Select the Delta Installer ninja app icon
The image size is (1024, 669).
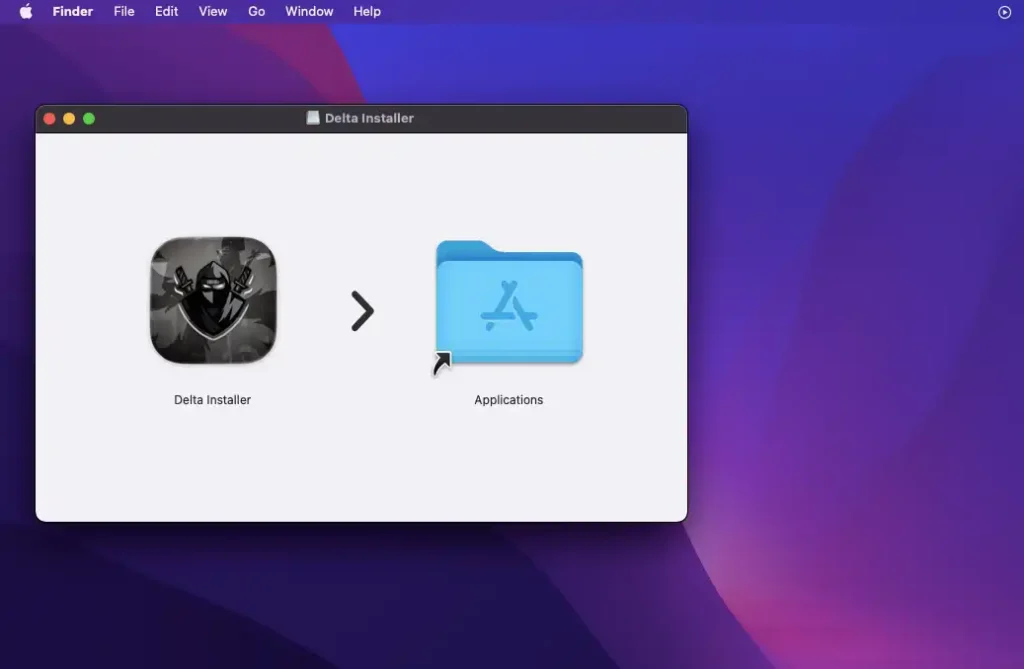(212, 301)
